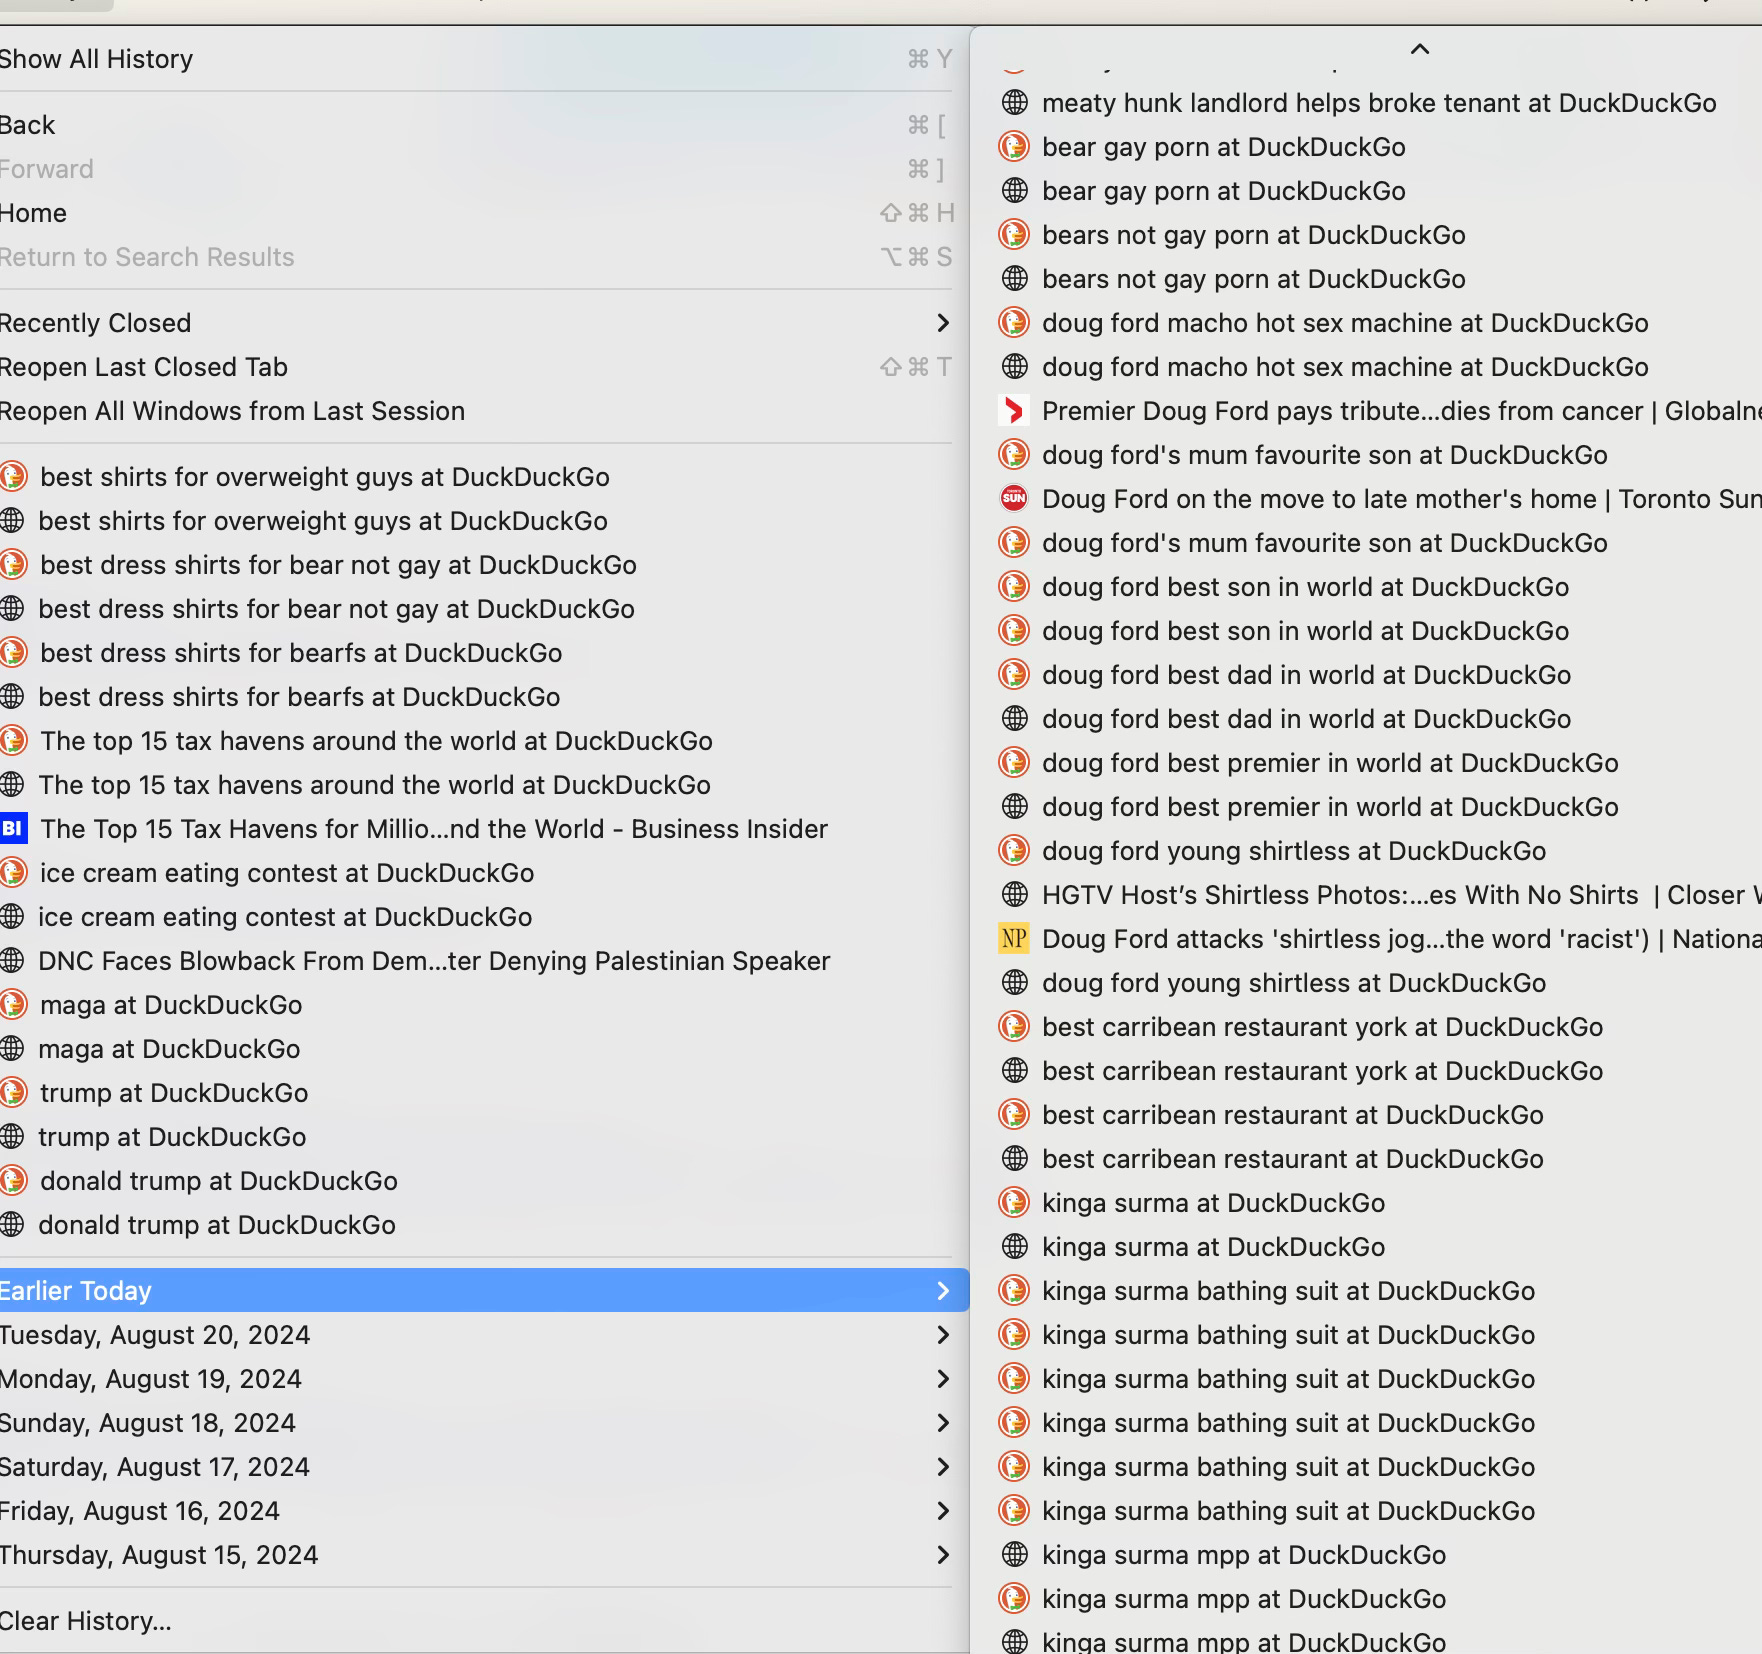Click the scroll-up arrow atop the submenu
The width and height of the screenshot is (1762, 1654).
pyautogui.click(x=1419, y=48)
